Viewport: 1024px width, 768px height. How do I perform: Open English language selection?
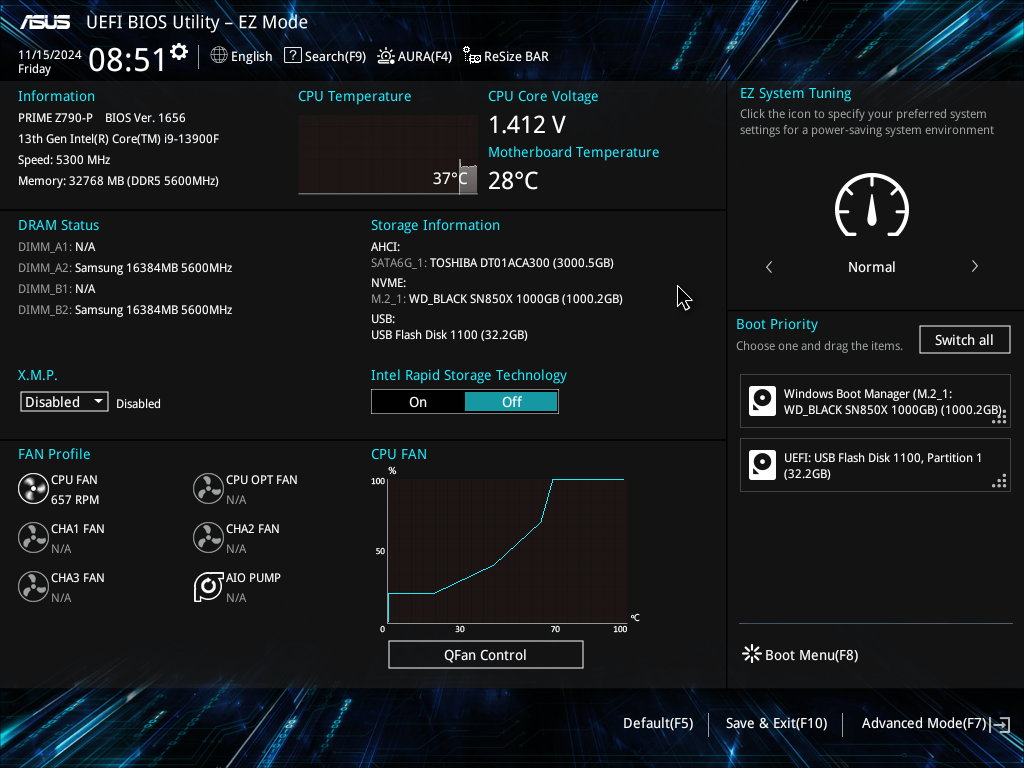tap(251, 56)
